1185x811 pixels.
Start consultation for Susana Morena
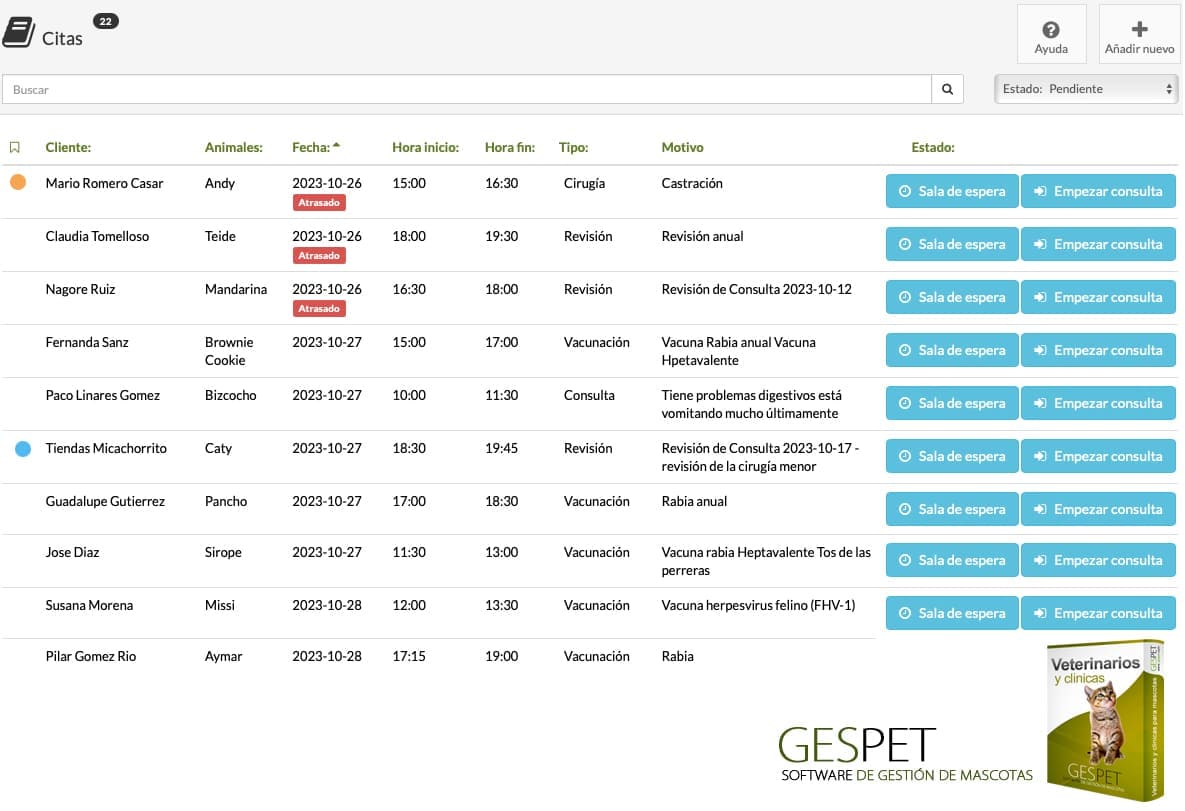1098,613
